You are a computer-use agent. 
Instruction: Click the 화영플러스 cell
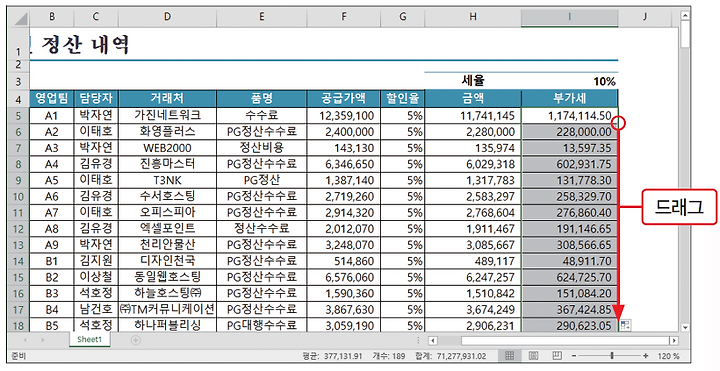(168, 132)
